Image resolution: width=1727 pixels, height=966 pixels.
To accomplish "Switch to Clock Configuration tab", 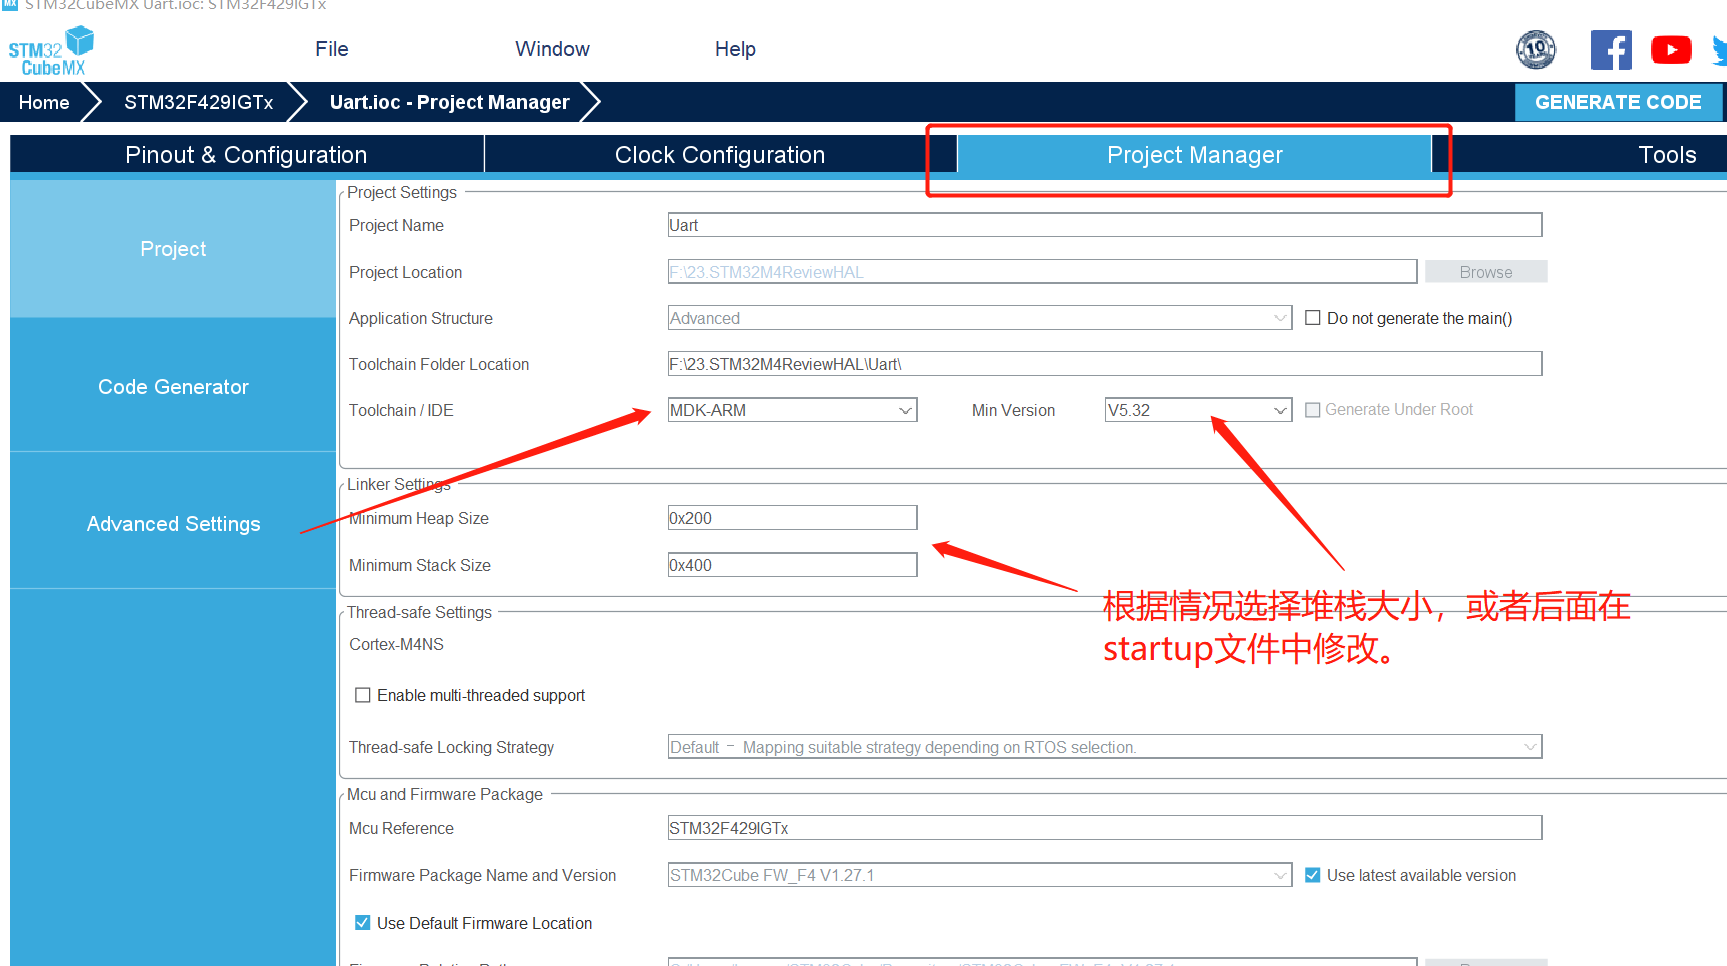I will click(719, 155).
